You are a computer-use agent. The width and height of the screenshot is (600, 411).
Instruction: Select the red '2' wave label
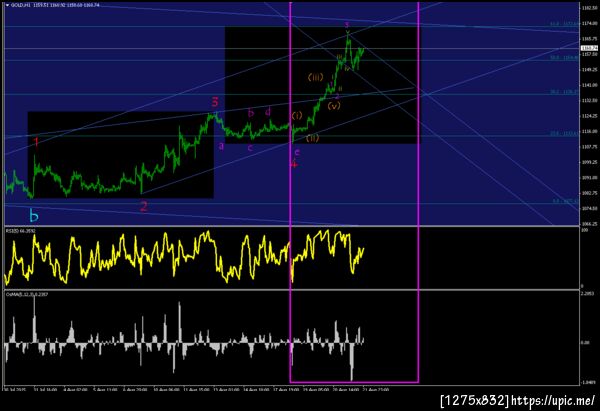pos(143,207)
